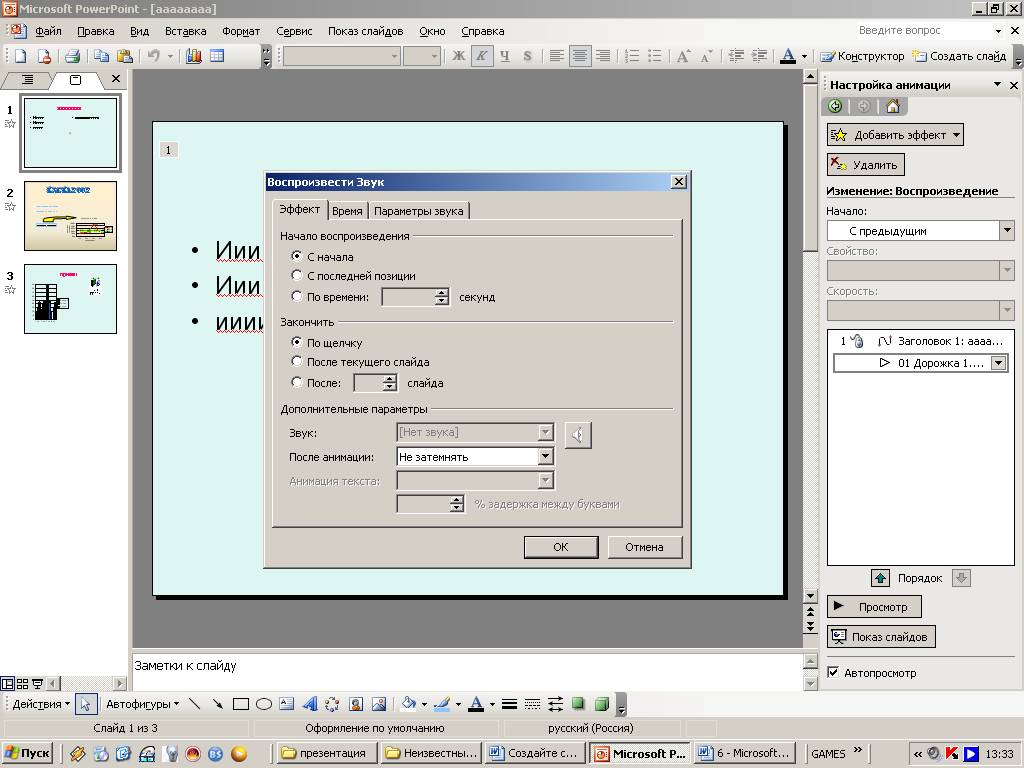Select the Line drawing tool

click(195, 704)
